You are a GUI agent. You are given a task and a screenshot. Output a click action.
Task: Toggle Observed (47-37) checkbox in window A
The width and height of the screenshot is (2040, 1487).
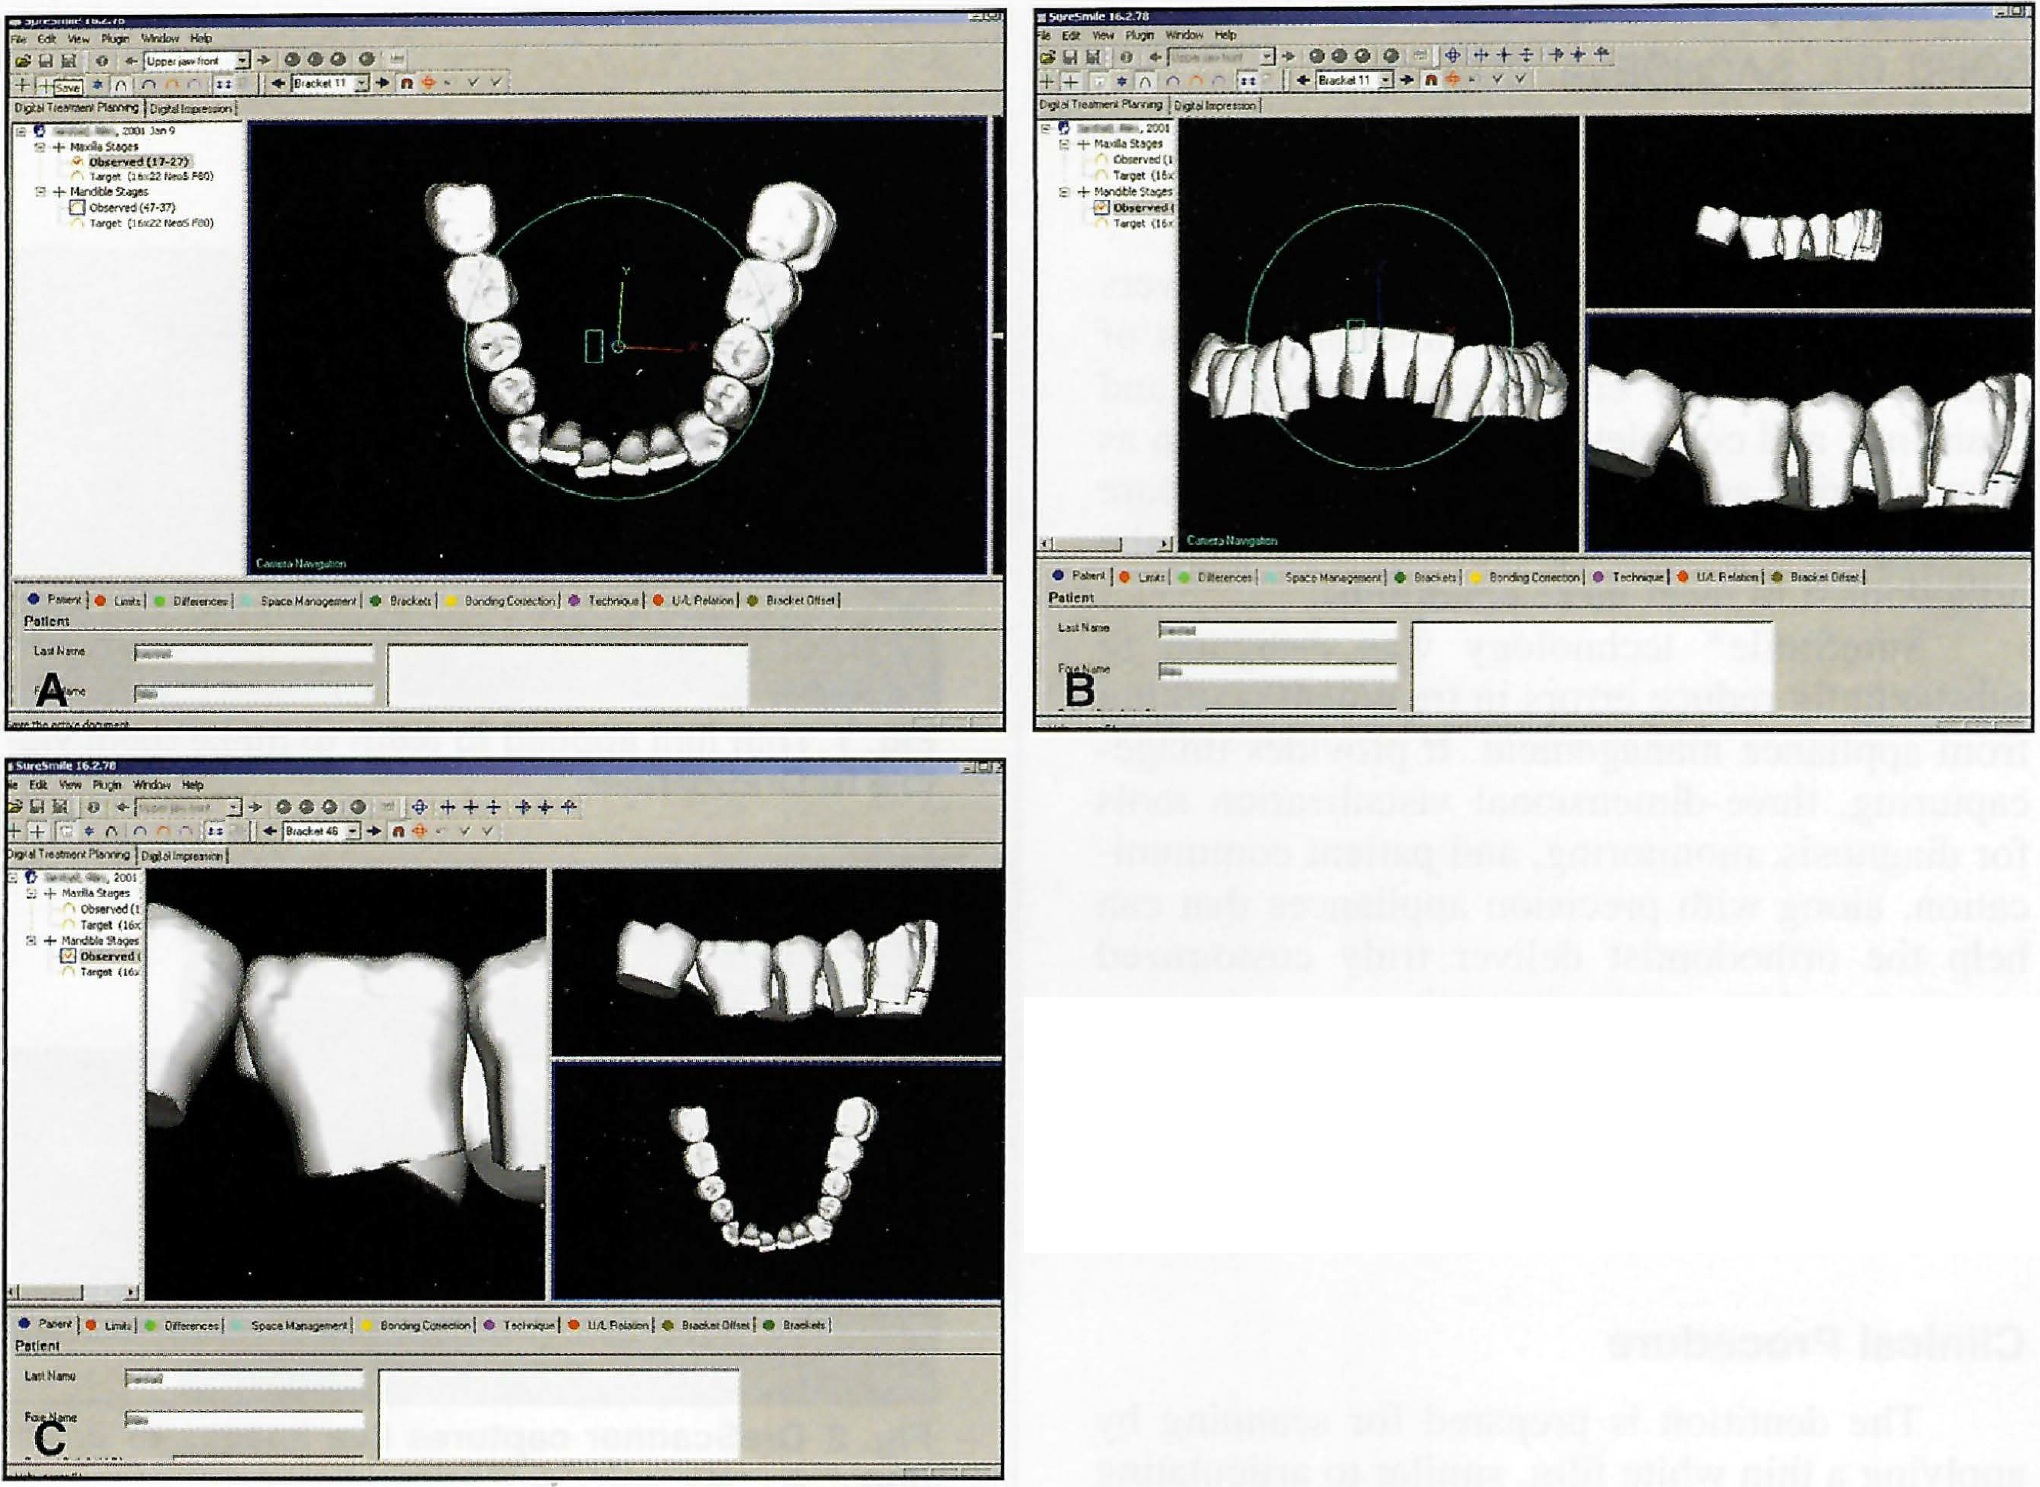pos(77,207)
